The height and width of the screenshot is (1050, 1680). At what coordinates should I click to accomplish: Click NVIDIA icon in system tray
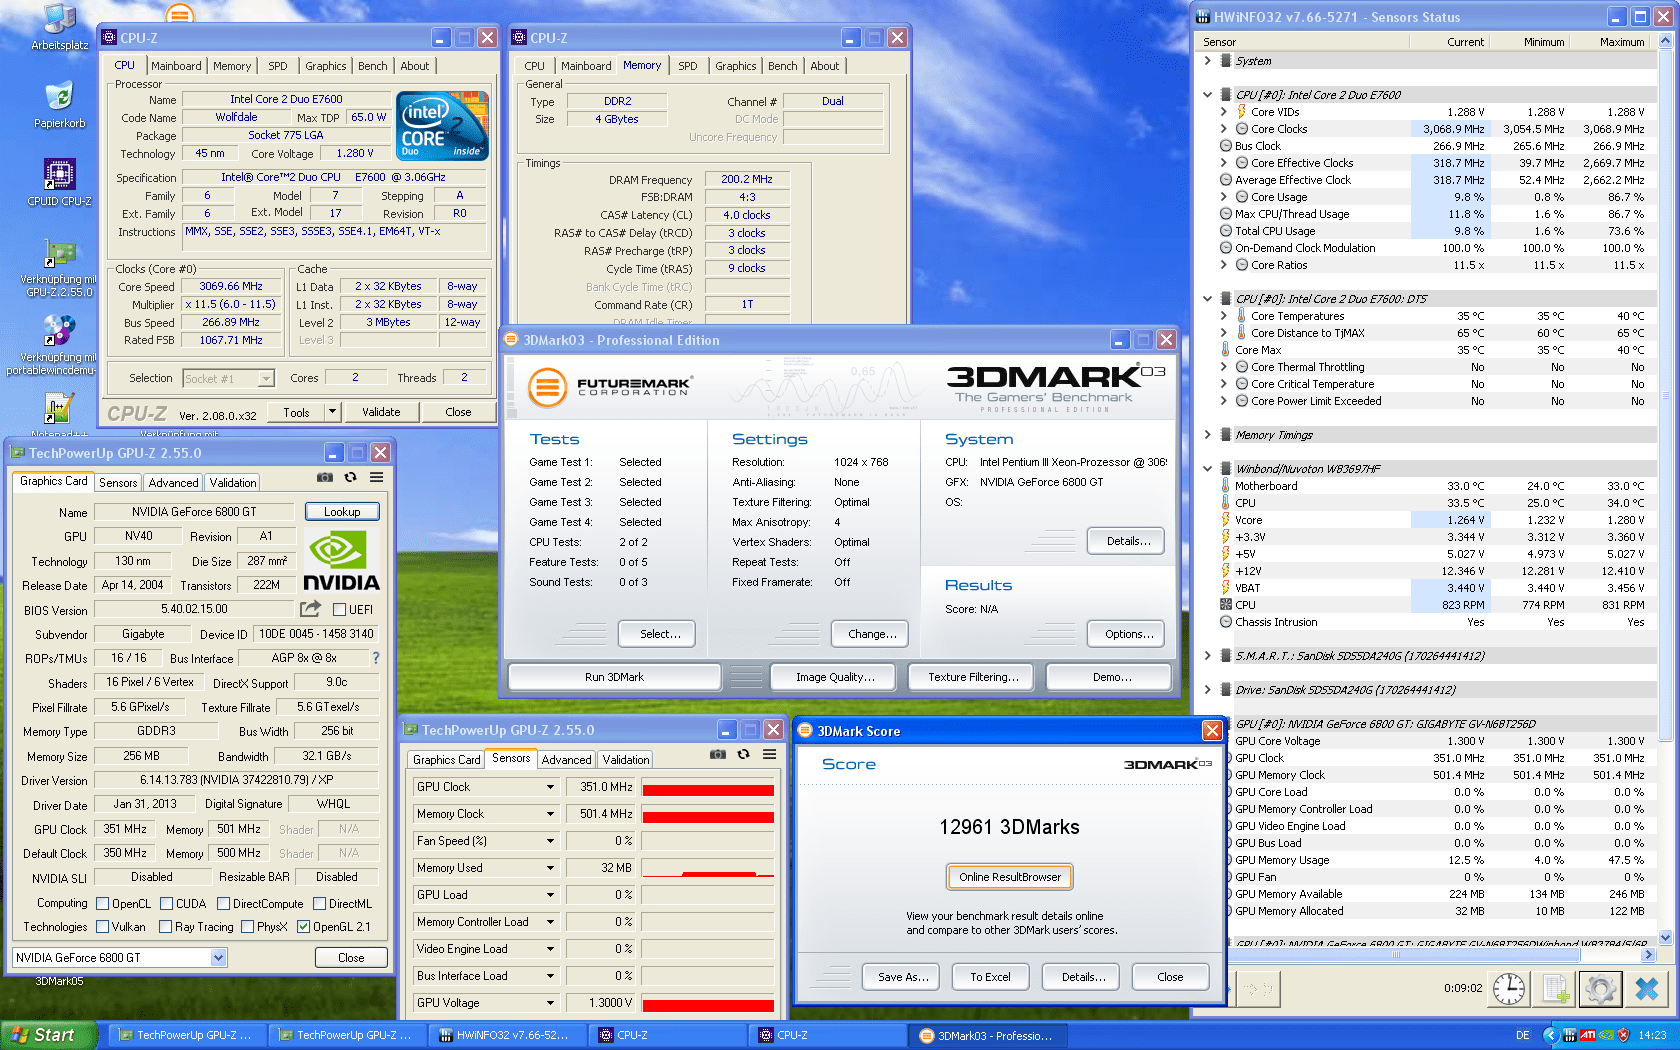point(1606,1035)
